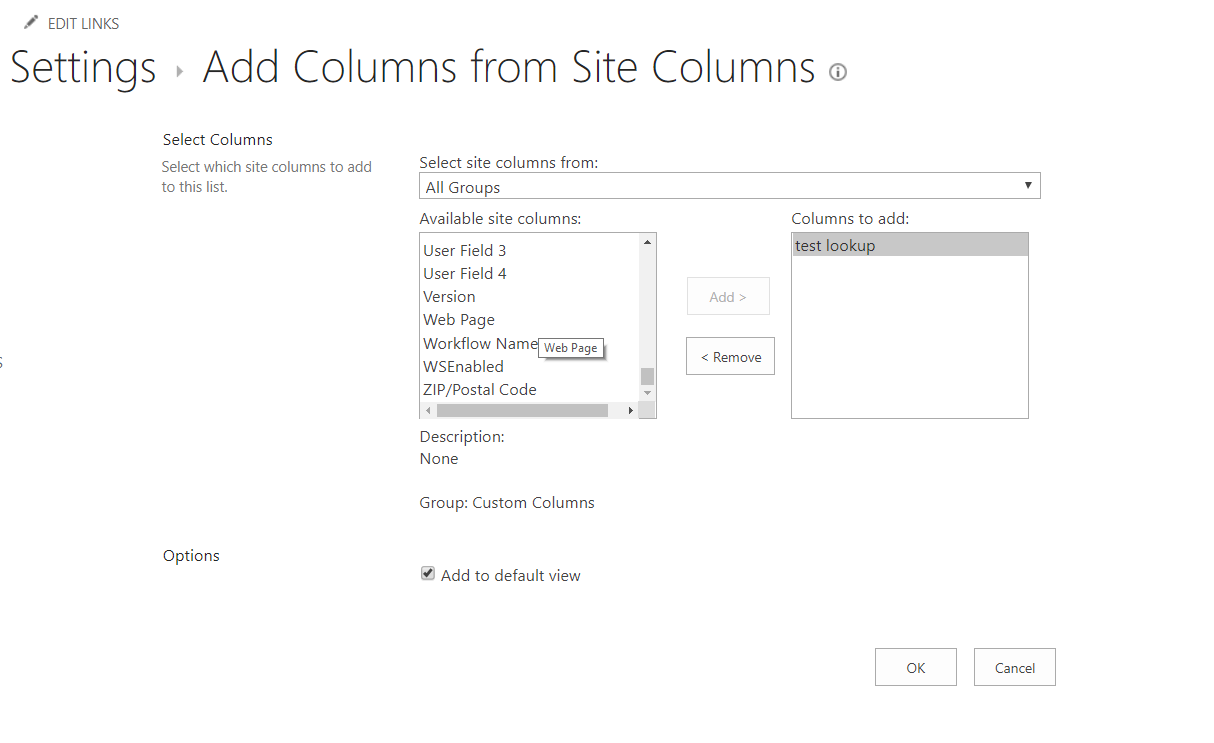Image resolution: width=1214 pixels, height=743 pixels.
Task: Click the info icon beside page title
Action: pyautogui.click(x=838, y=72)
